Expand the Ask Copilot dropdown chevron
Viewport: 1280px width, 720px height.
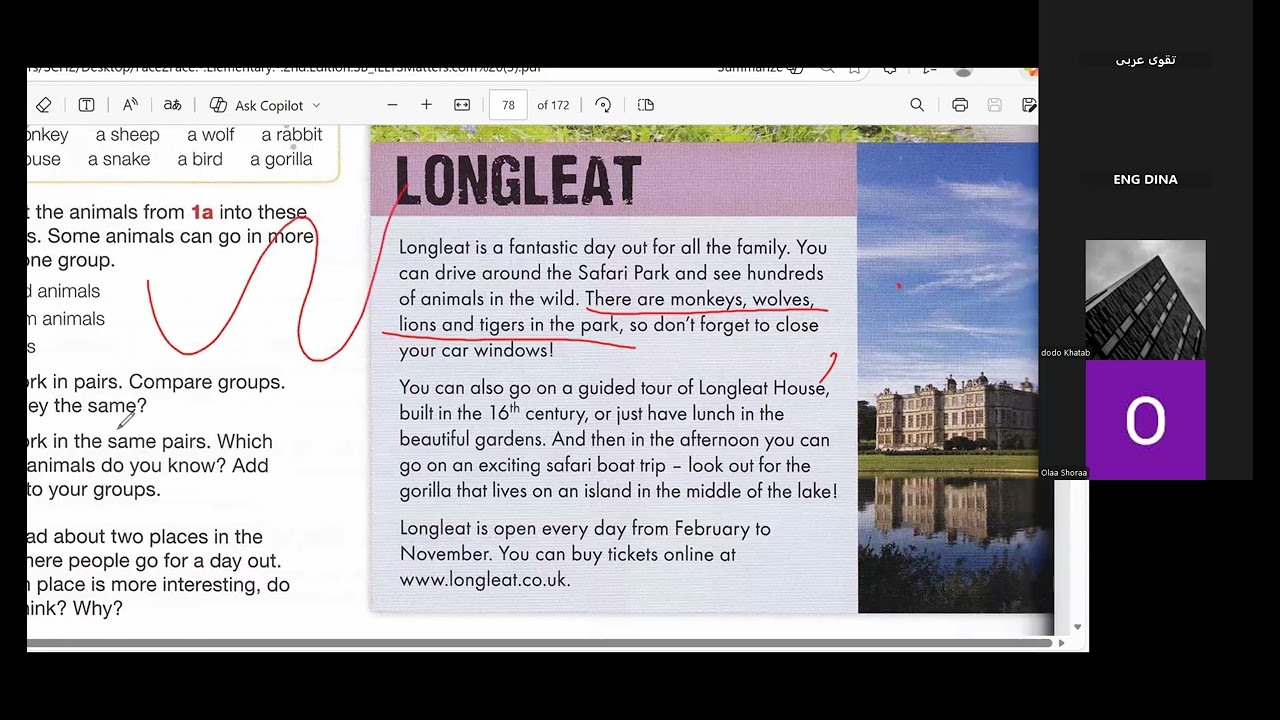point(316,105)
